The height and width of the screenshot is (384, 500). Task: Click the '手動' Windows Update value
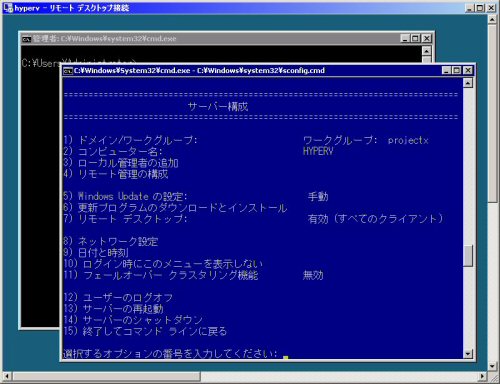318,196
